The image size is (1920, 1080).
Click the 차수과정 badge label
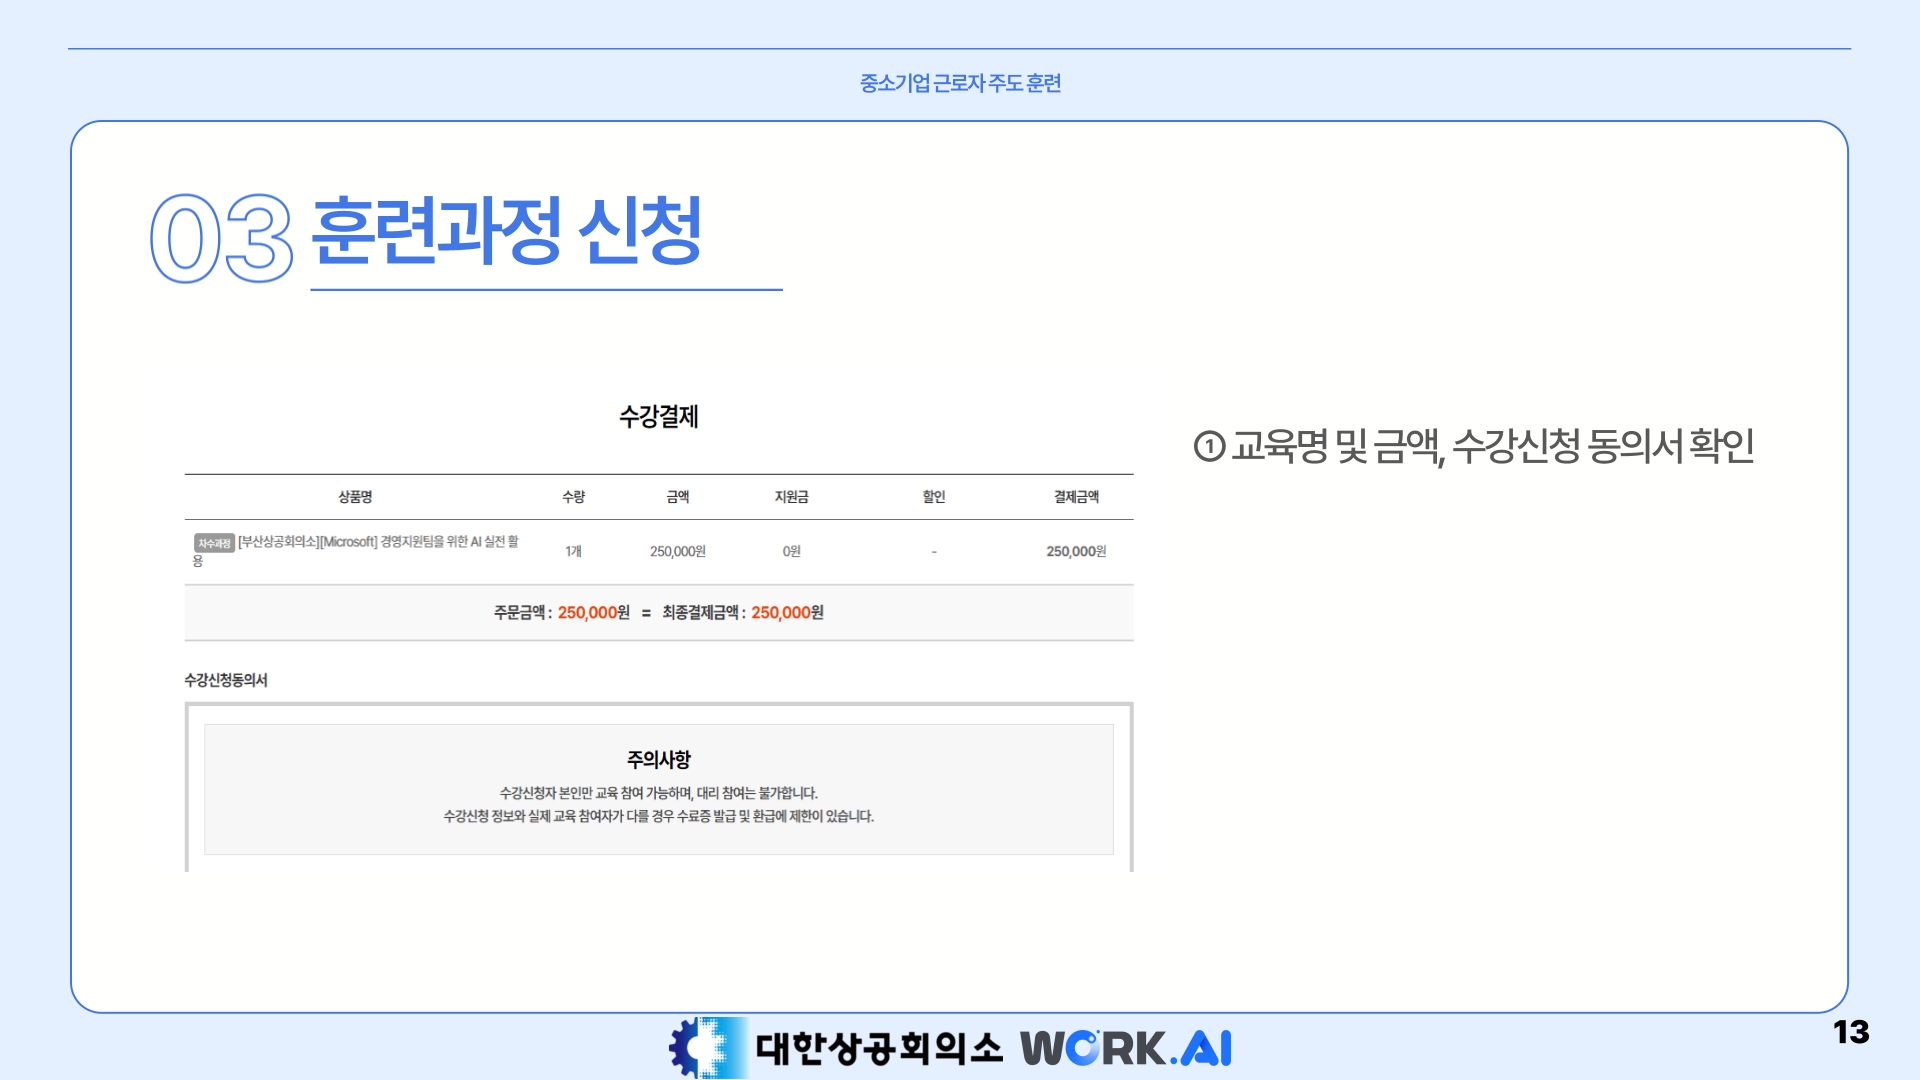pyautogui.click(x=214, y=543)
